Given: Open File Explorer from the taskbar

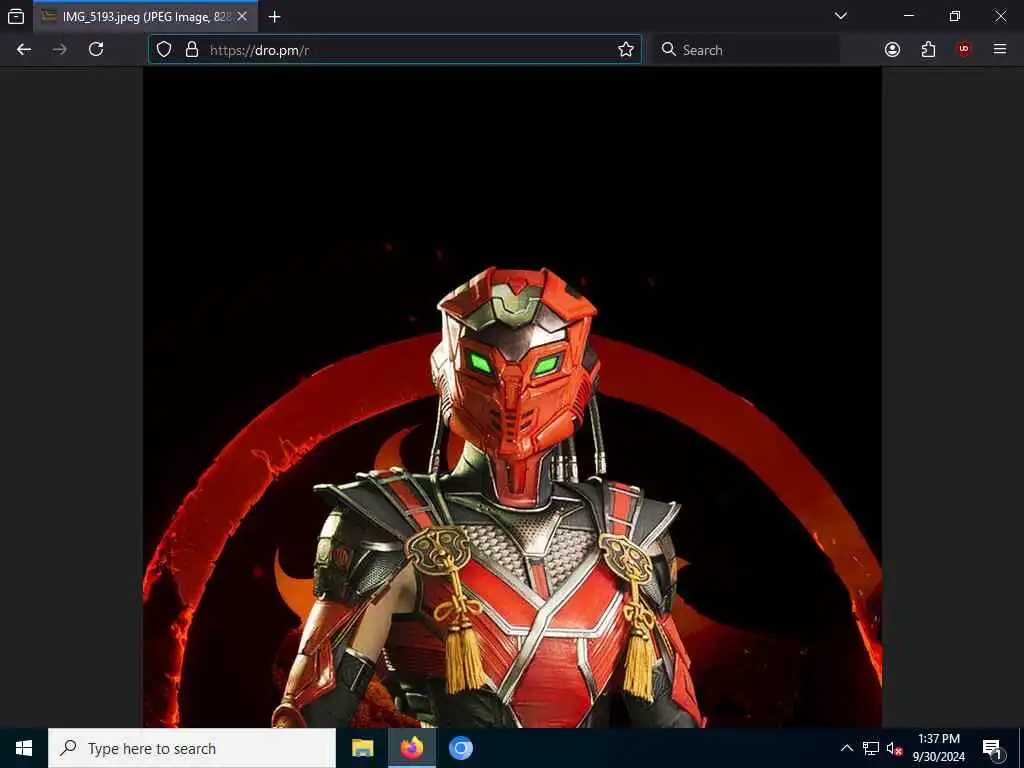Looking at the screenshot, I should [x=362, y=748].
